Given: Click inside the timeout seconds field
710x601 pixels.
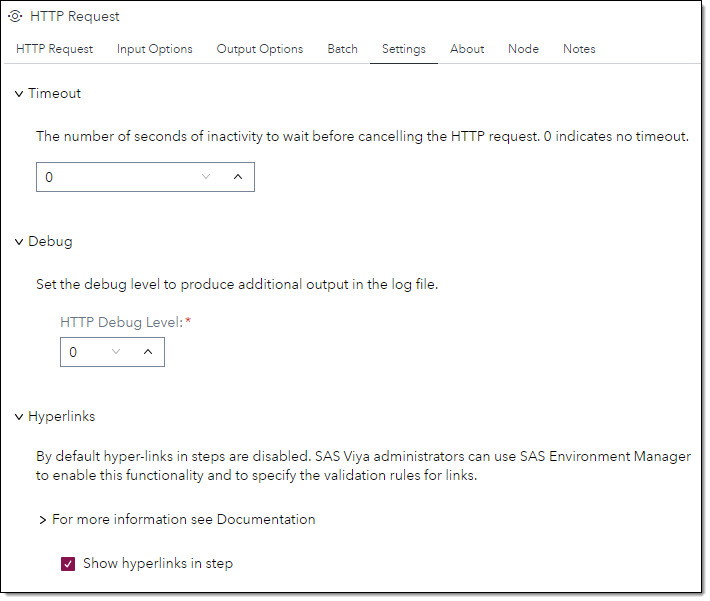Looking at the screenshot, I should tap(118, 177).
